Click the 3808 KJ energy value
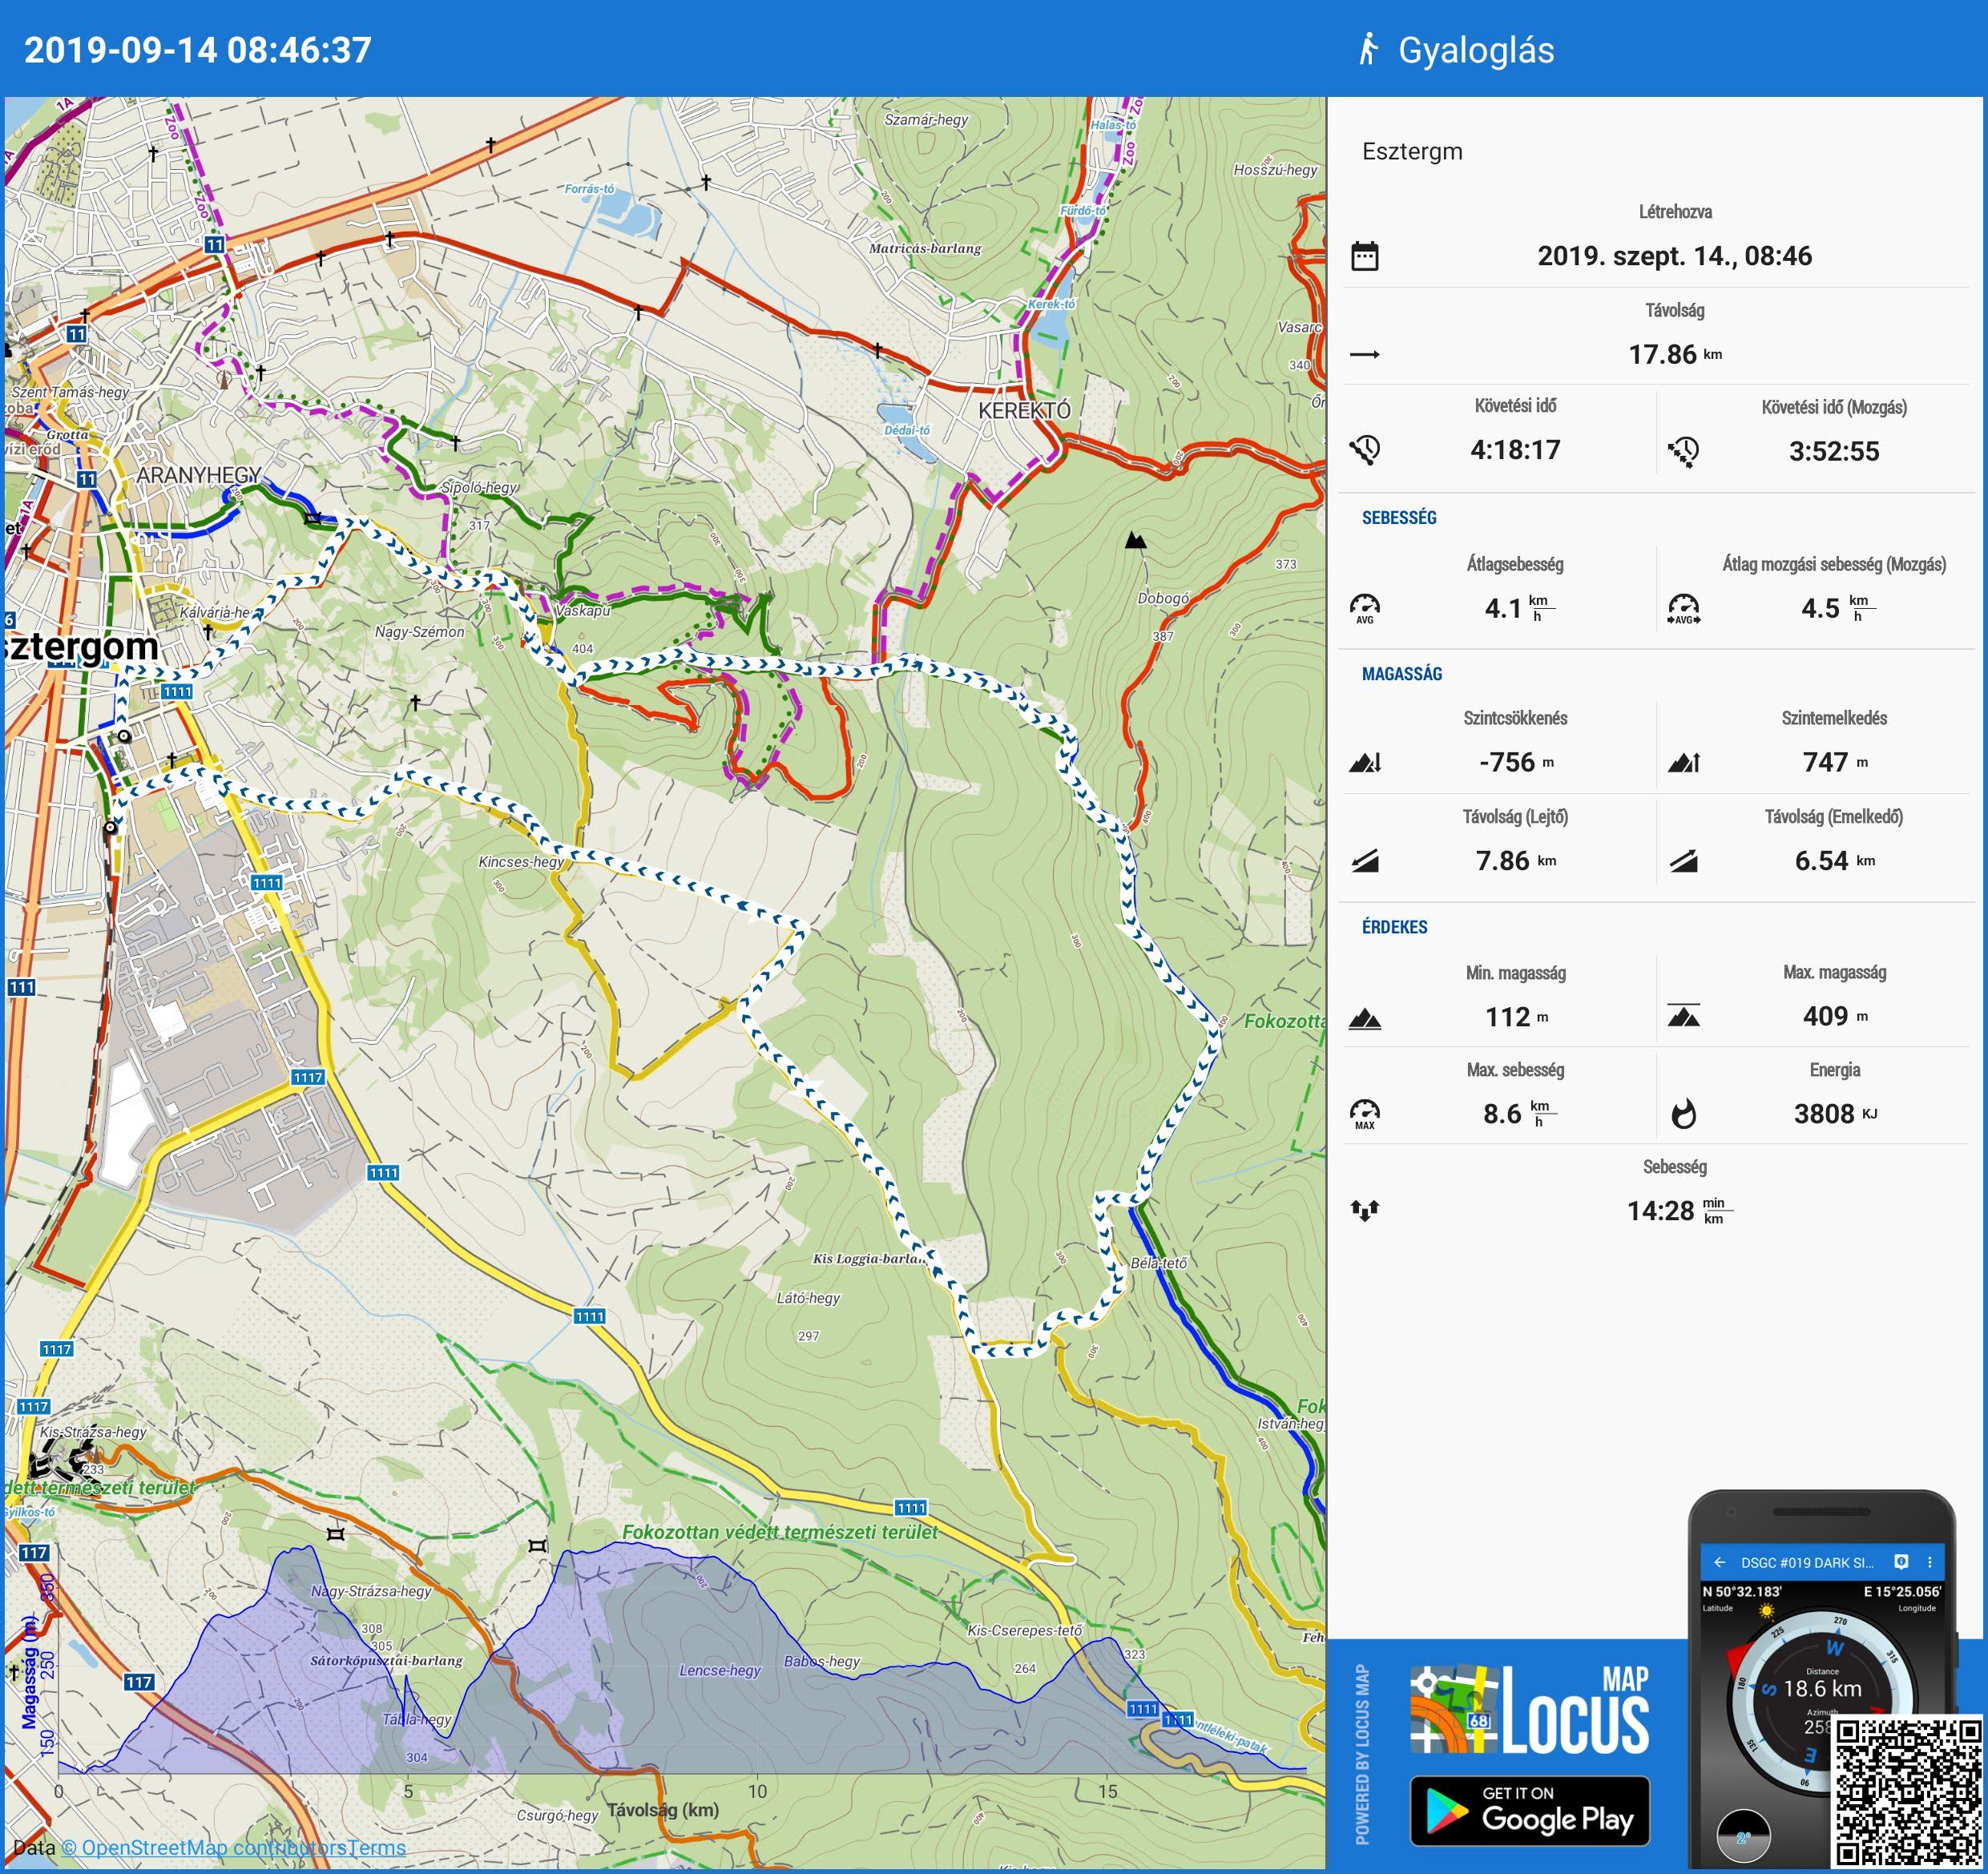 click(x=1835, y=1114)
